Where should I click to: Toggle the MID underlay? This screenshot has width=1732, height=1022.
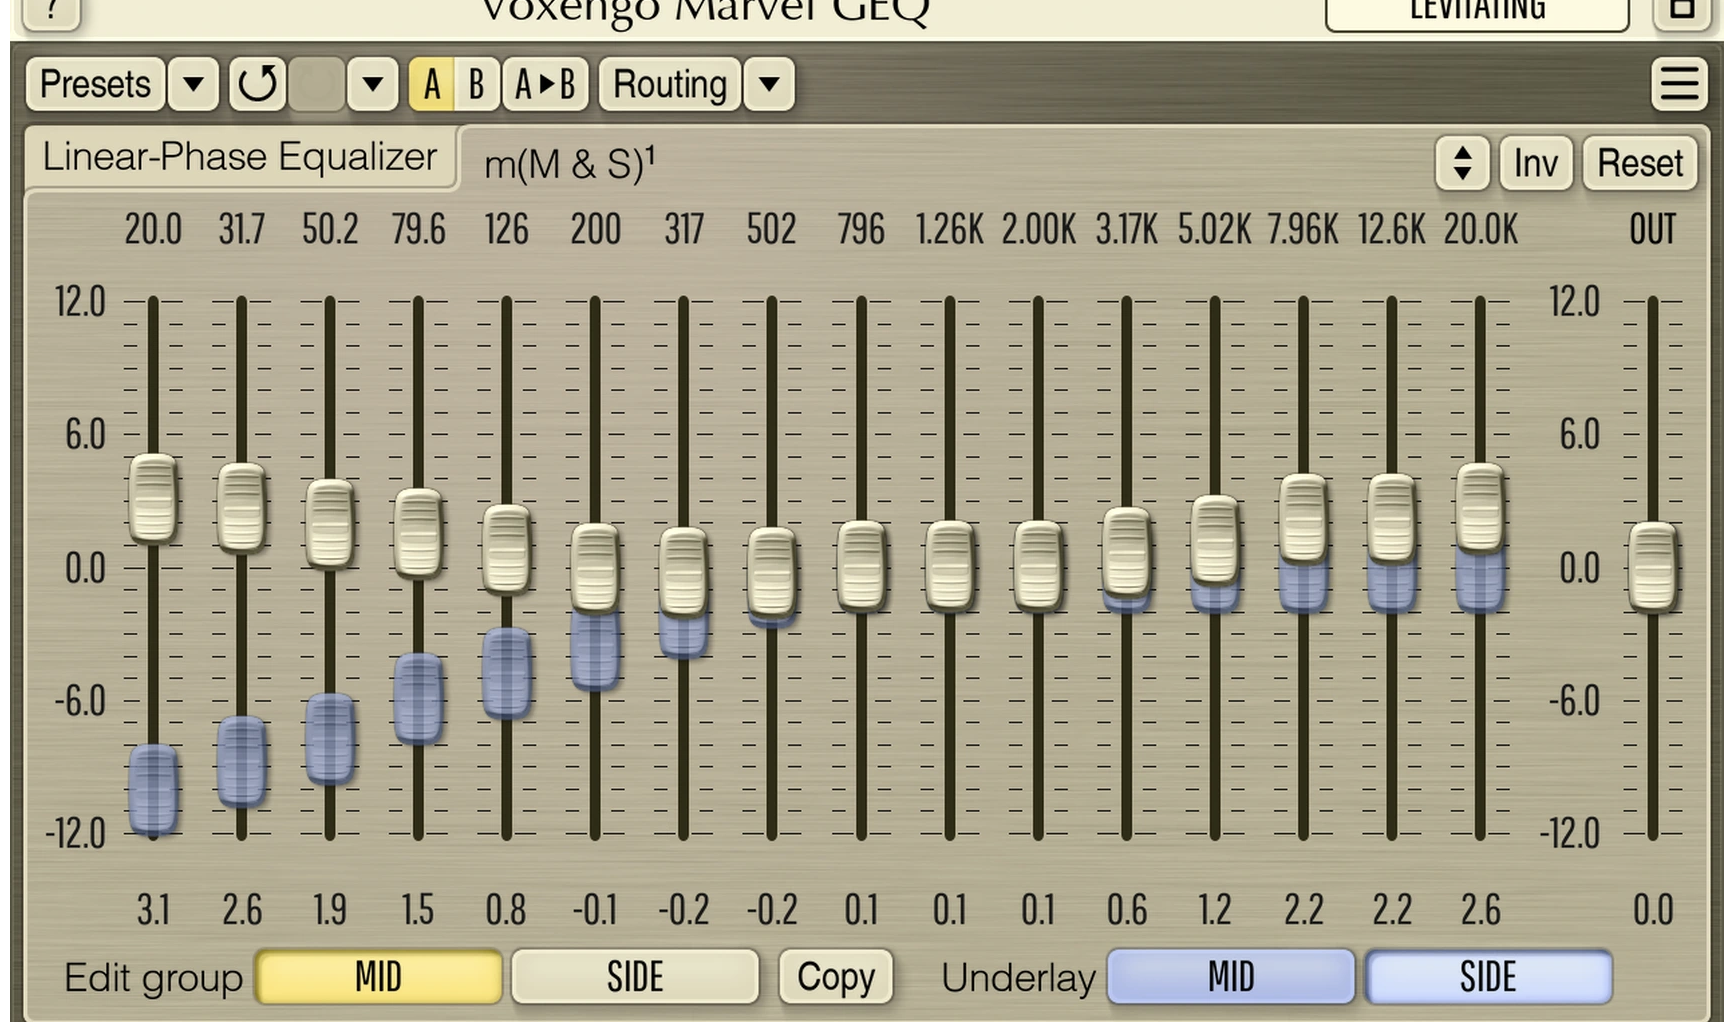pyautogui.click(x=1231, y=977)
